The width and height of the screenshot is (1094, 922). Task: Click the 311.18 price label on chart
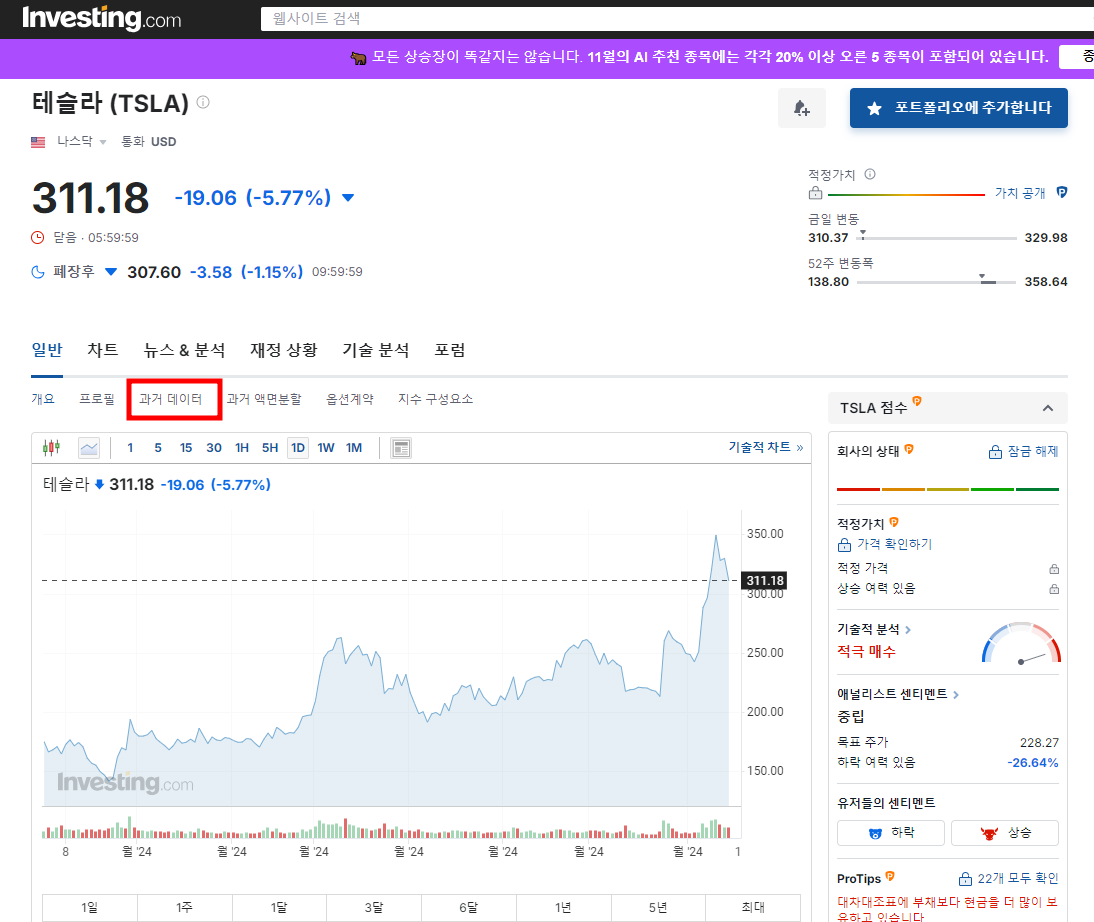coord(765,581)
